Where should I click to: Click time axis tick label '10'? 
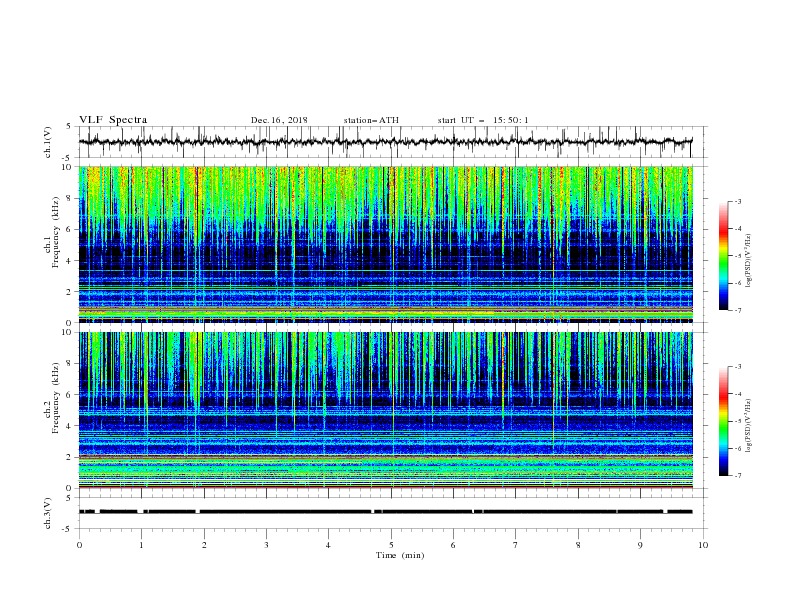click(x=703, y=545)
